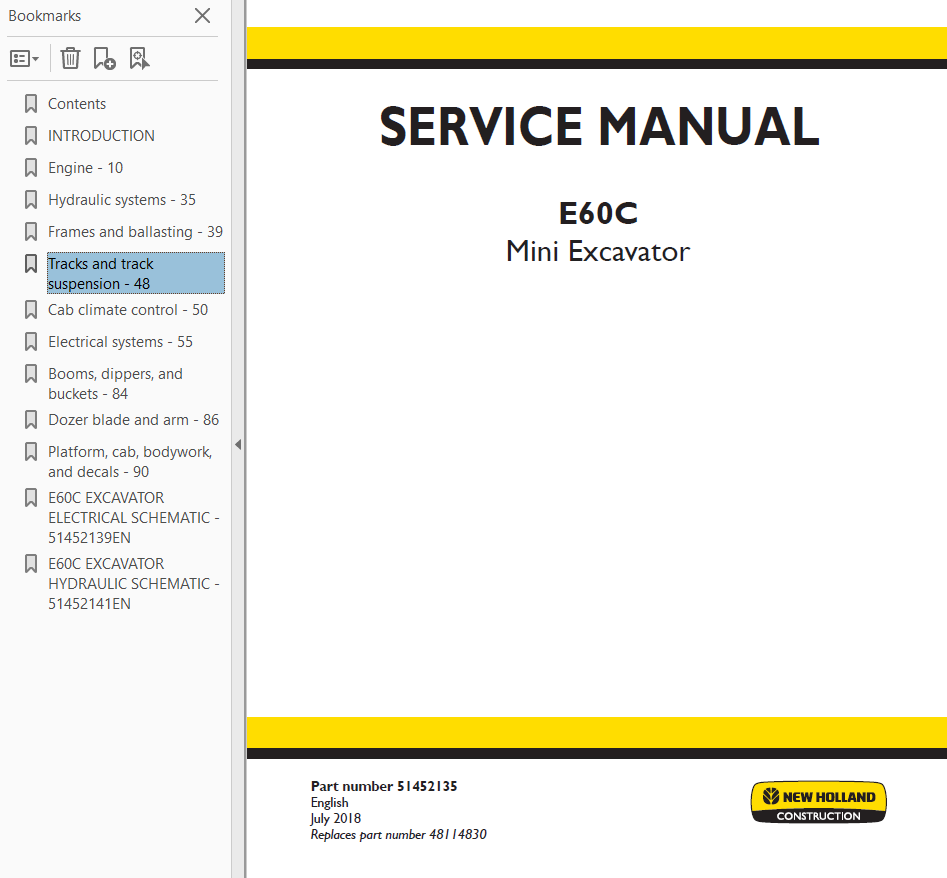Image resolution: width=947 pixels, height=878 pixels.
Task: Go to Electrical systems - 55 bookmark
Action: 120,342
